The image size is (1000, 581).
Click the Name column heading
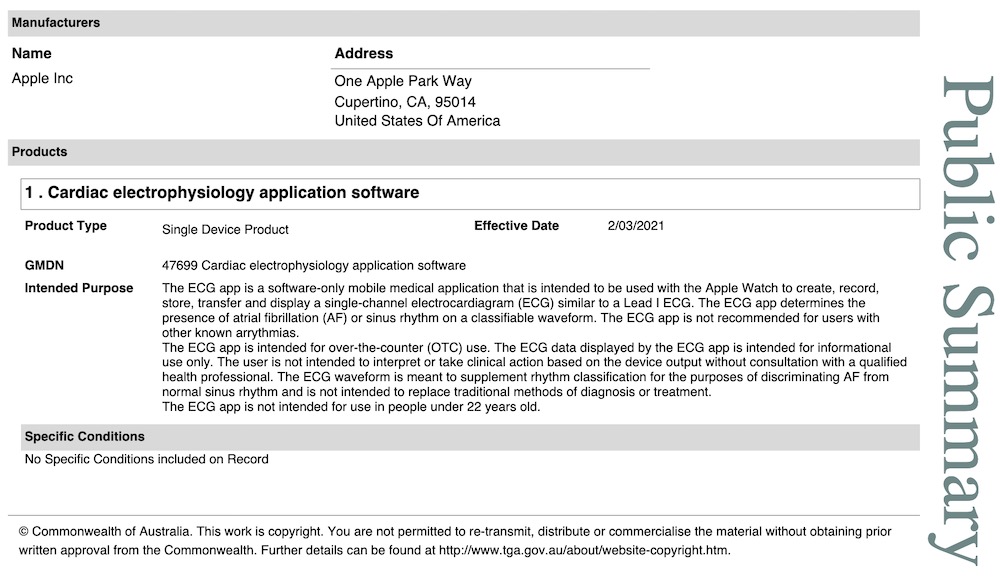[x=32, y=53]
